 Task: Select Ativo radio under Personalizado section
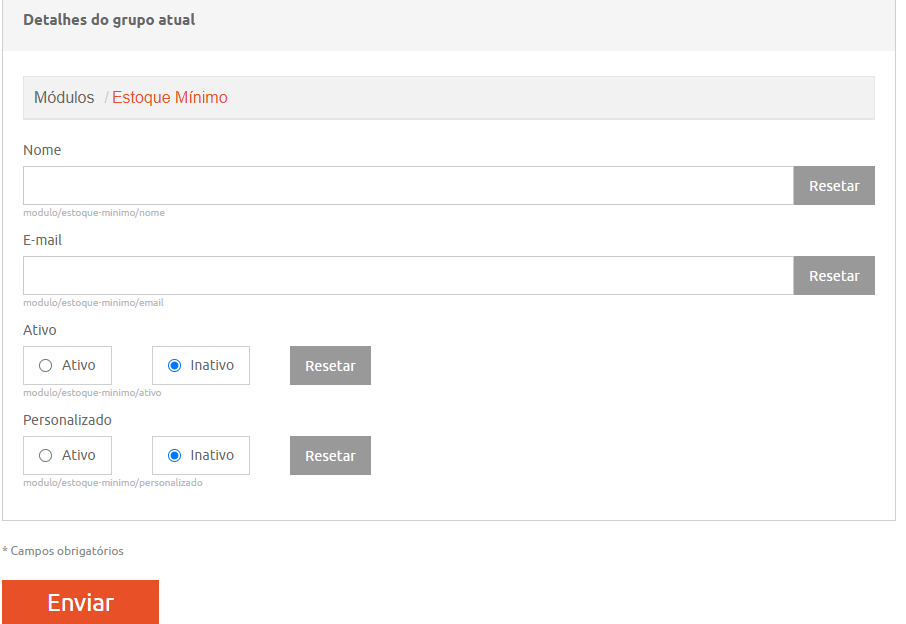click(x=46, y=456)
